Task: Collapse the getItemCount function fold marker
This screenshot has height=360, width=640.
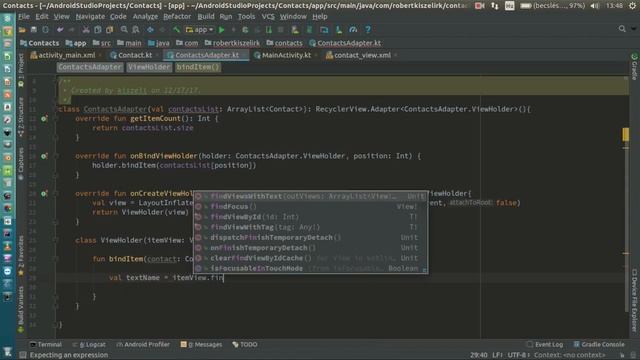Action: coord(56,119)
